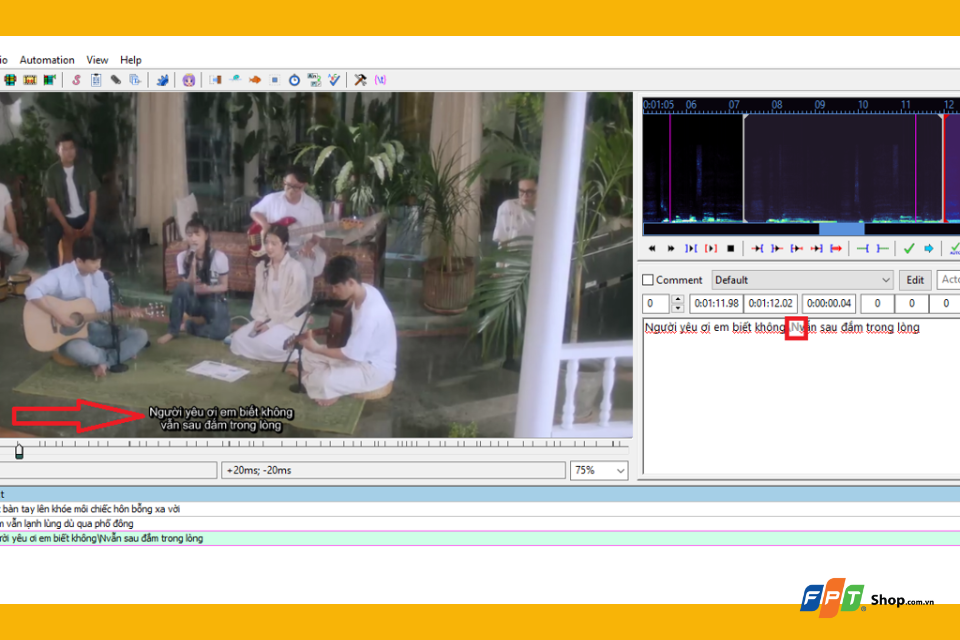Click the Shift to Current Frame icon

[x=49, y=80]
